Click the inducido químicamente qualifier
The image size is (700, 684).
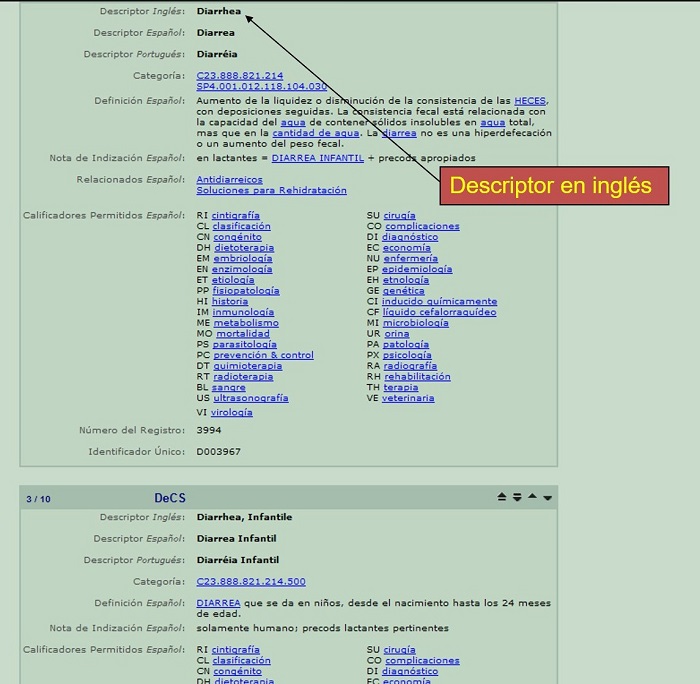click(439, 301)
